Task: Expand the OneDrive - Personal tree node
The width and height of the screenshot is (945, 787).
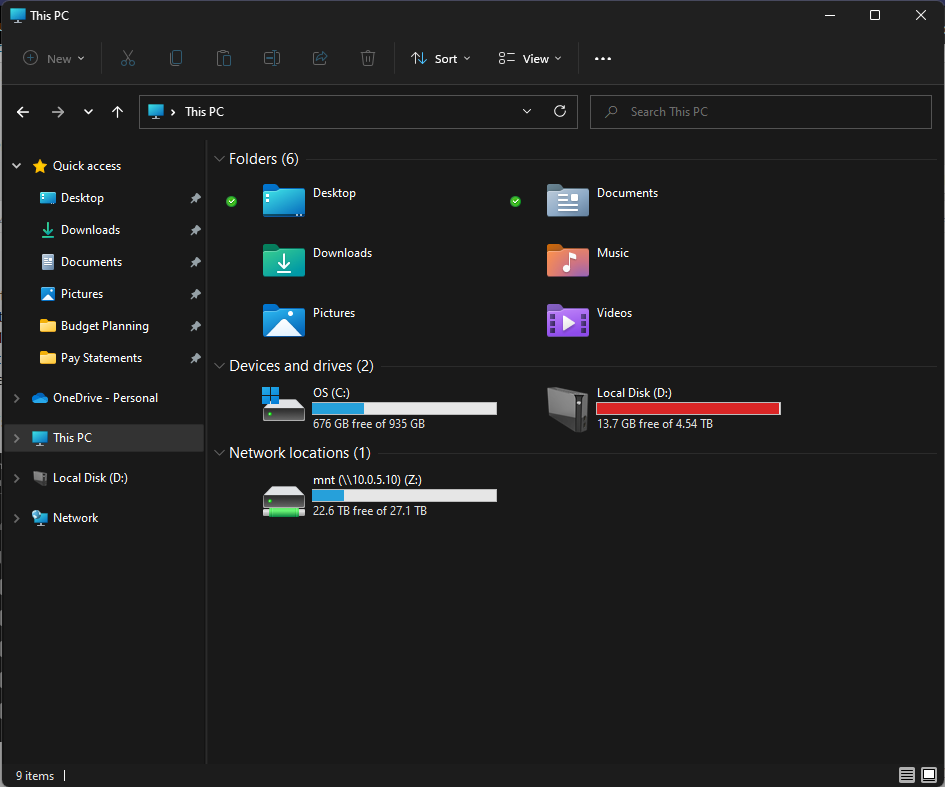Action: click(x=16, y=398)
